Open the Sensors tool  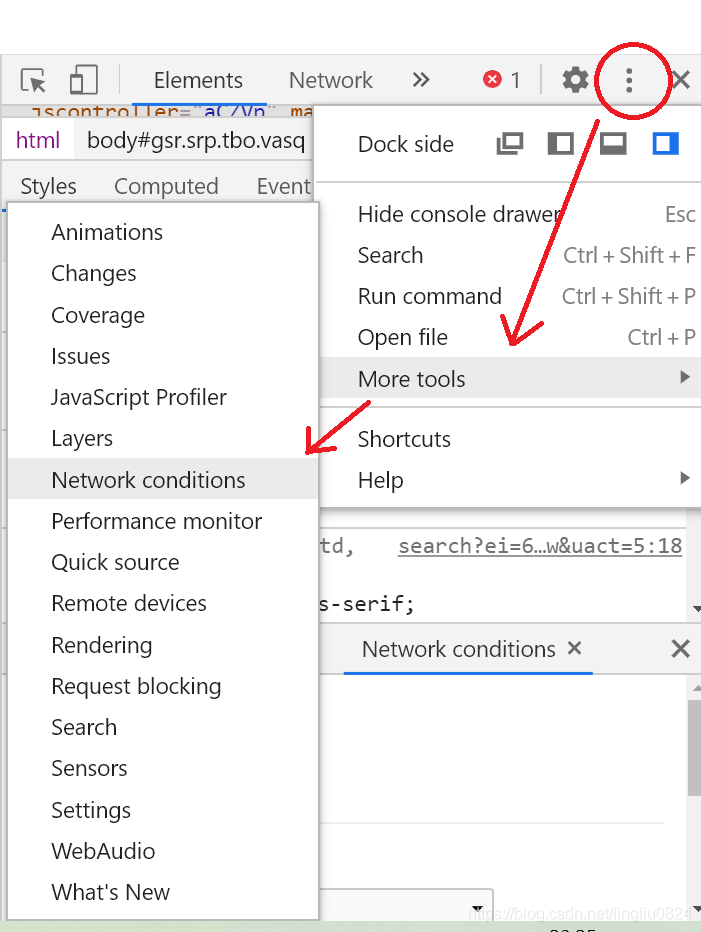coord(163,769)
